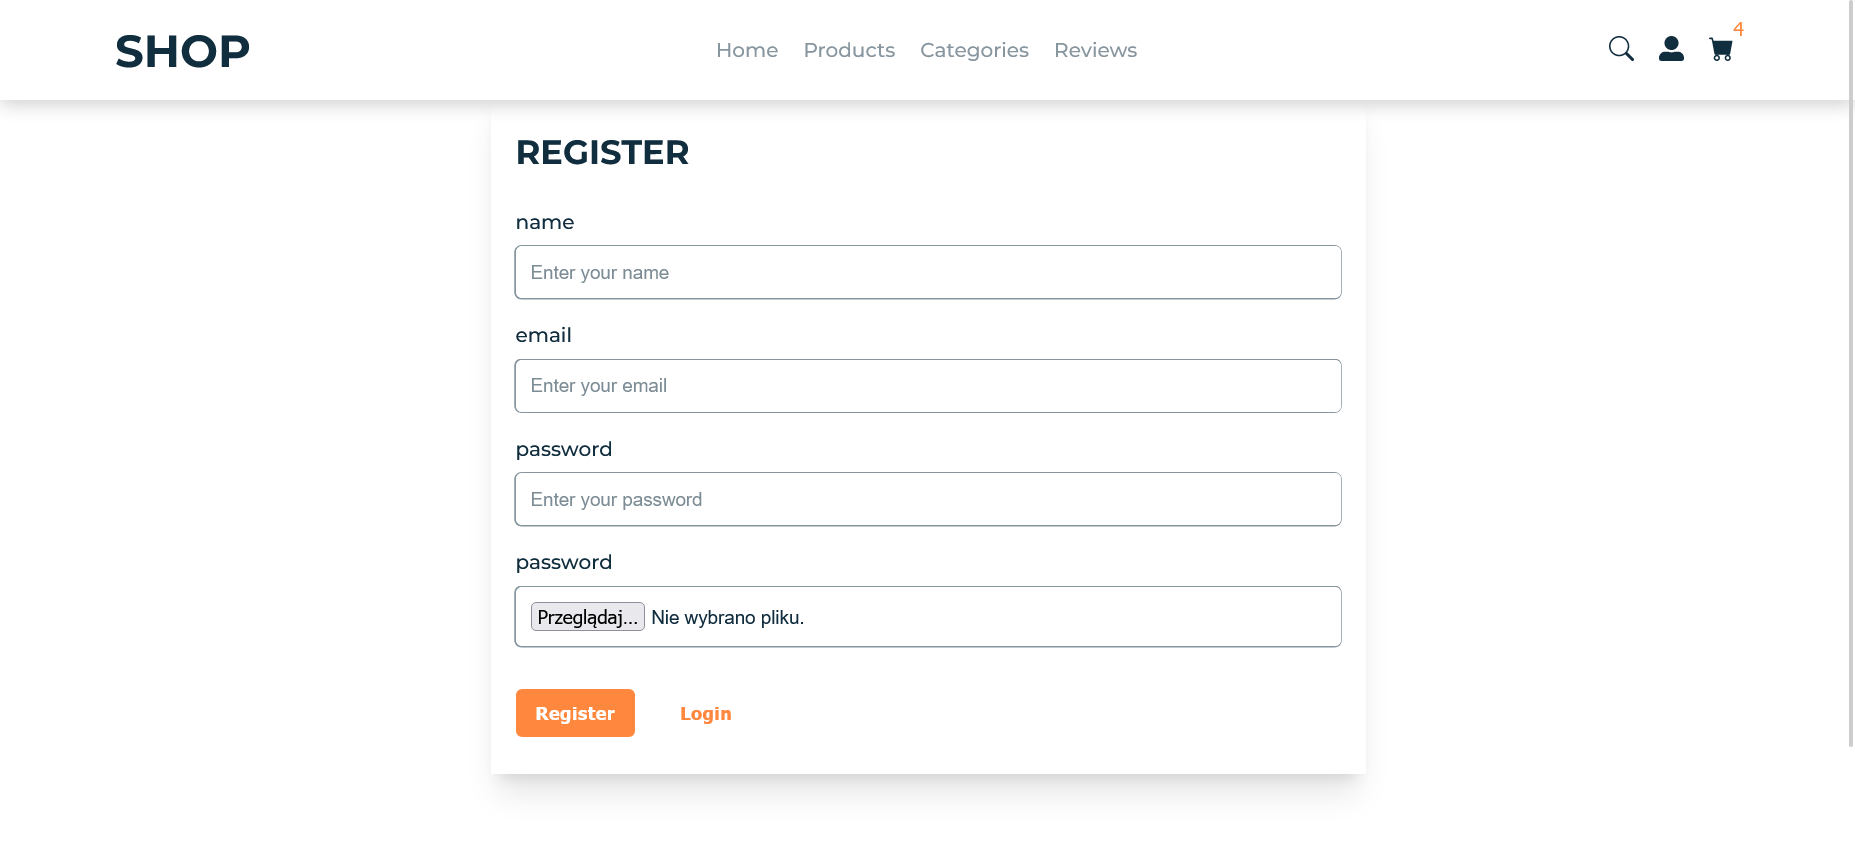This screenshot has width=1855, height=868.
Task: Open the shopping cart icon
Action: coord(1721,49)
